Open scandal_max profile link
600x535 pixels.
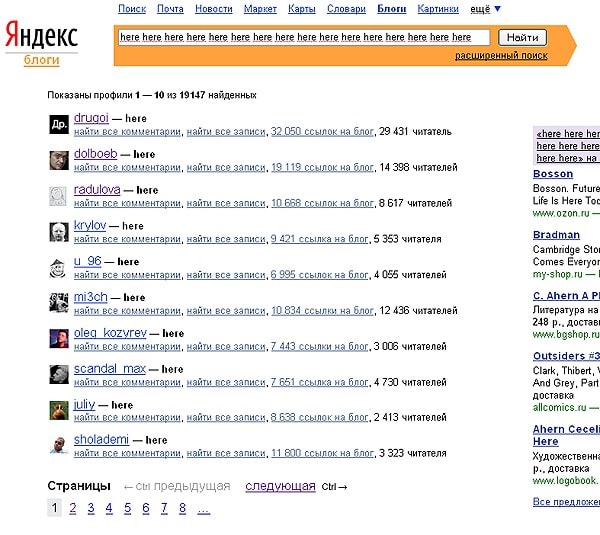[x=110, y=369]
